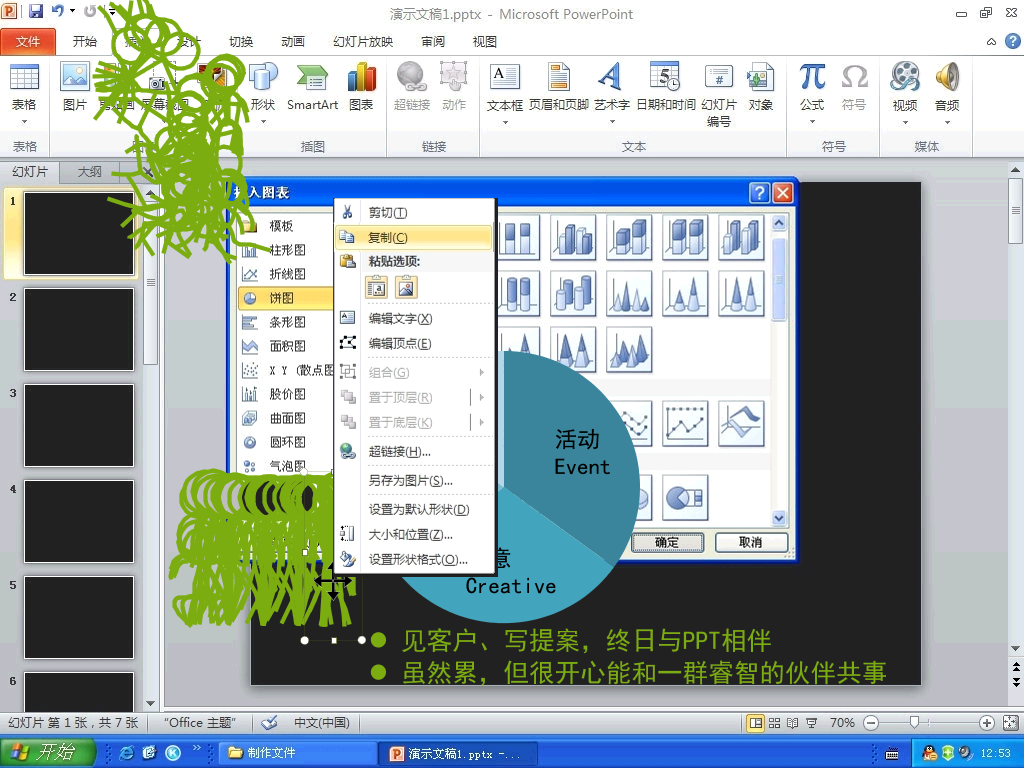The height and width of the screenshot is (768, 1024).
Task: Open the Windows 开始 start menu
Action: tap(48, 753)
